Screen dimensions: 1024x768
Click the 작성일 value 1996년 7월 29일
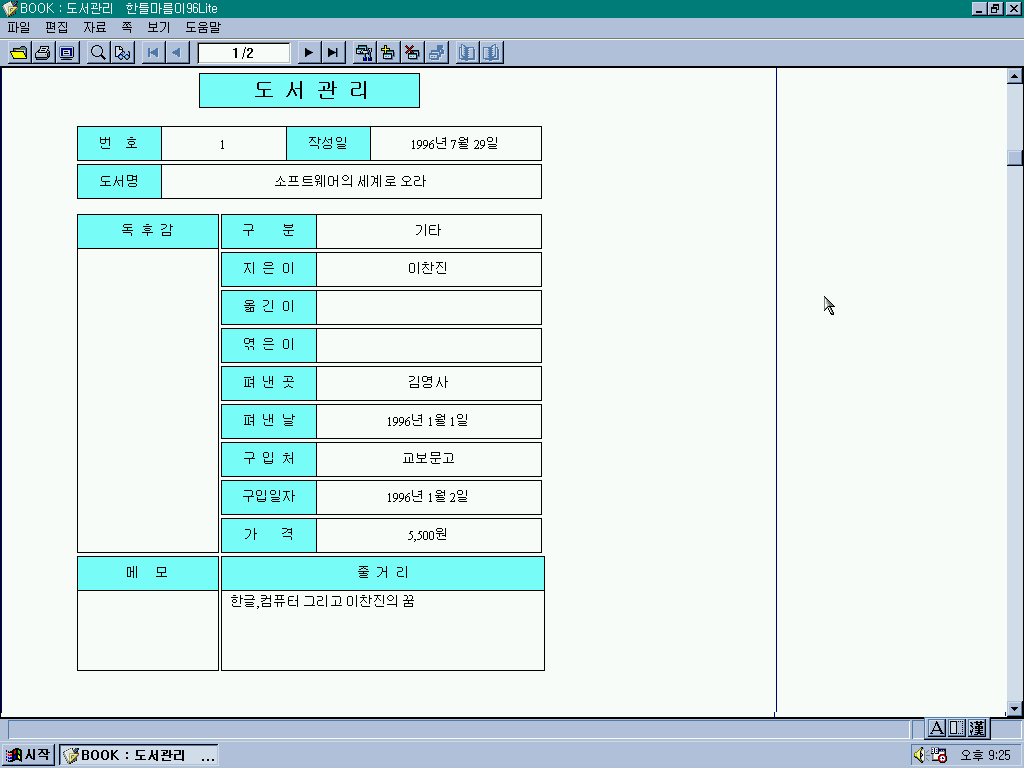455,144
